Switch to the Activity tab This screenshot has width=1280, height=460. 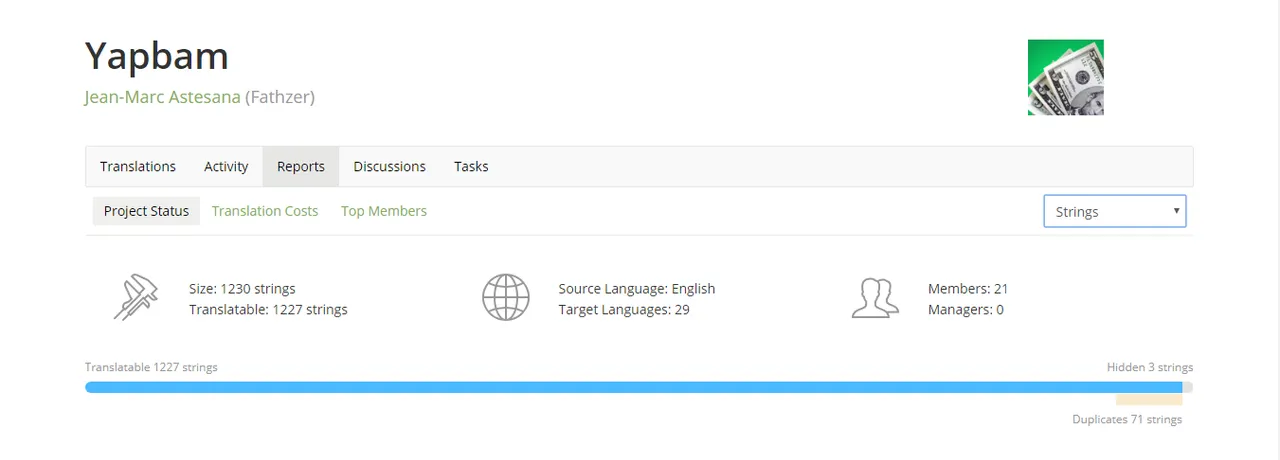click(x=226, y=167)
